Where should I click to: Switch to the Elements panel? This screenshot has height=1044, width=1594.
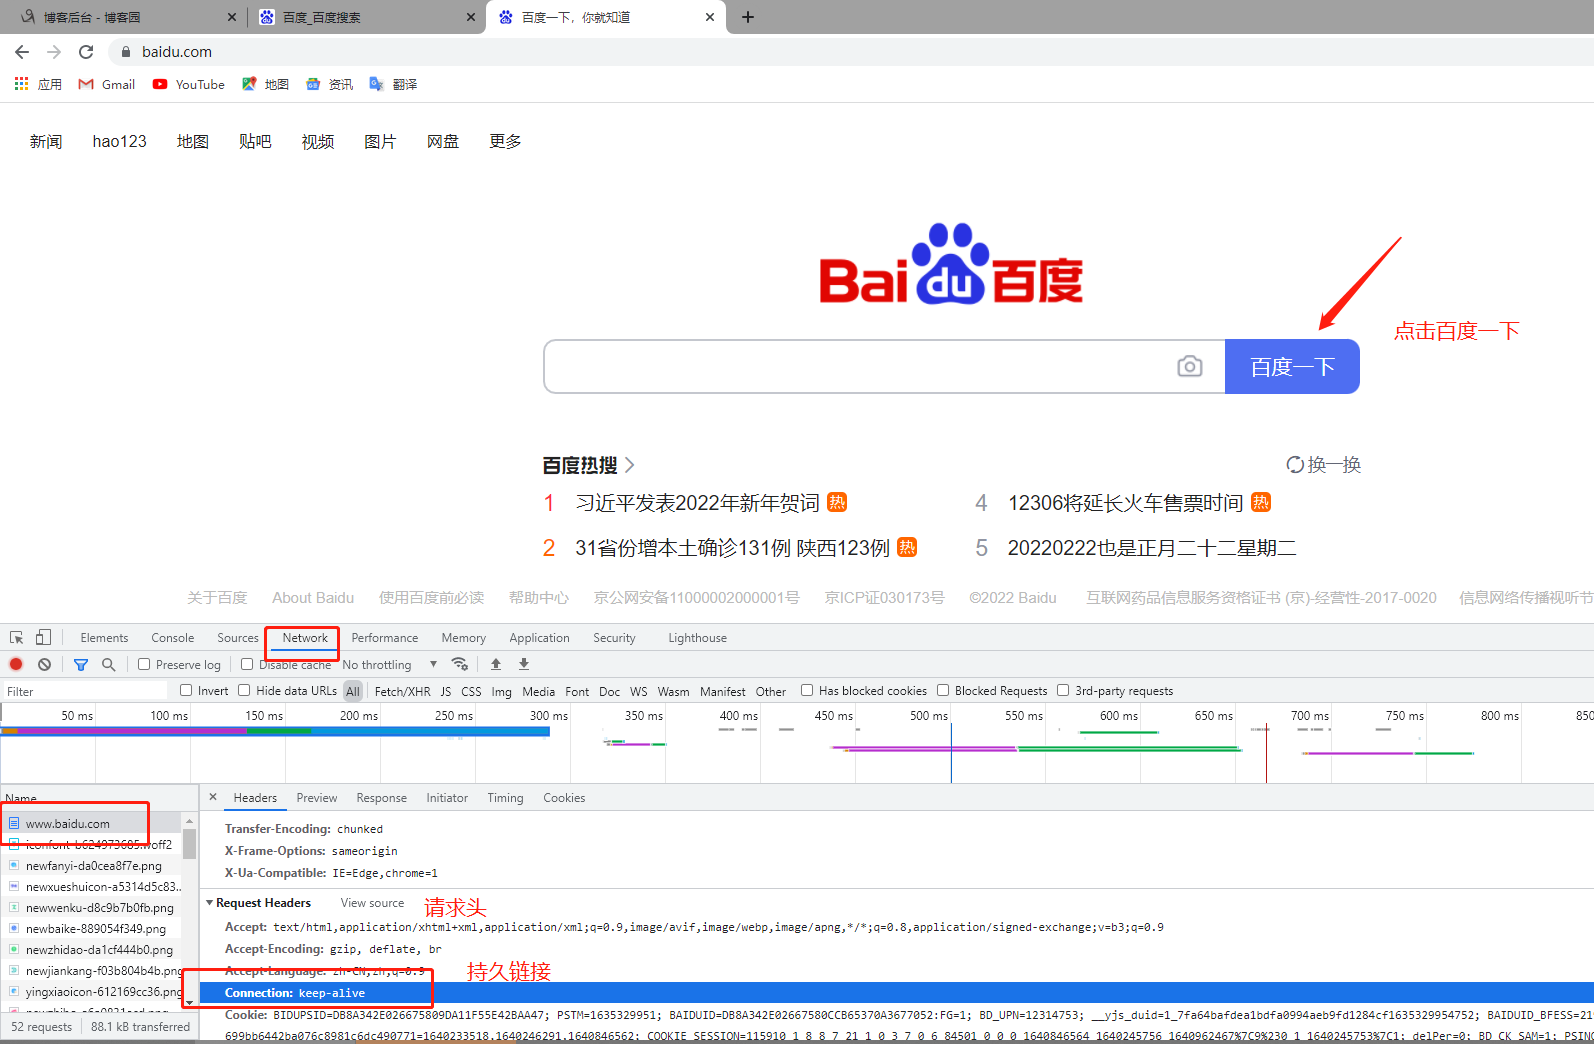(x=104, y=638)
